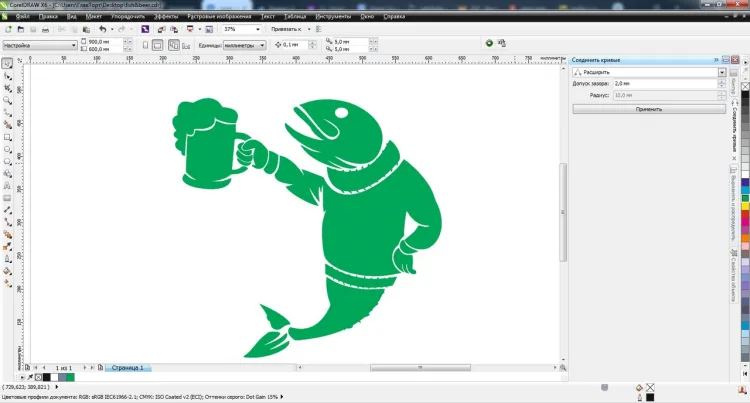Screen dimensions: 750x403
Task: Select the Ellipse tool in toolbox
Action: pos(7,150)
